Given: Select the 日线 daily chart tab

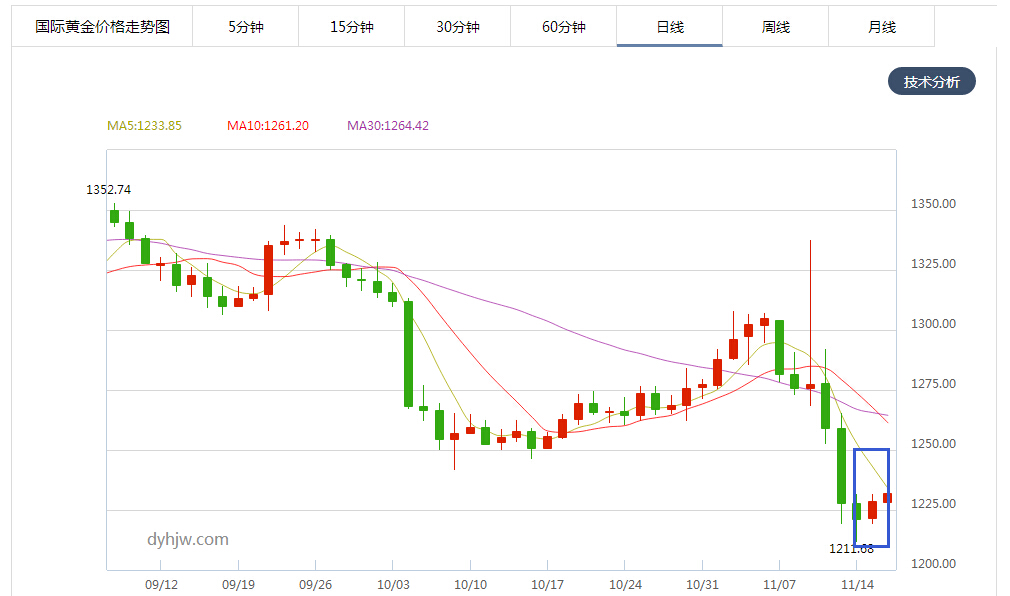Looking at the screenshot, I should (x=670, y=27).
